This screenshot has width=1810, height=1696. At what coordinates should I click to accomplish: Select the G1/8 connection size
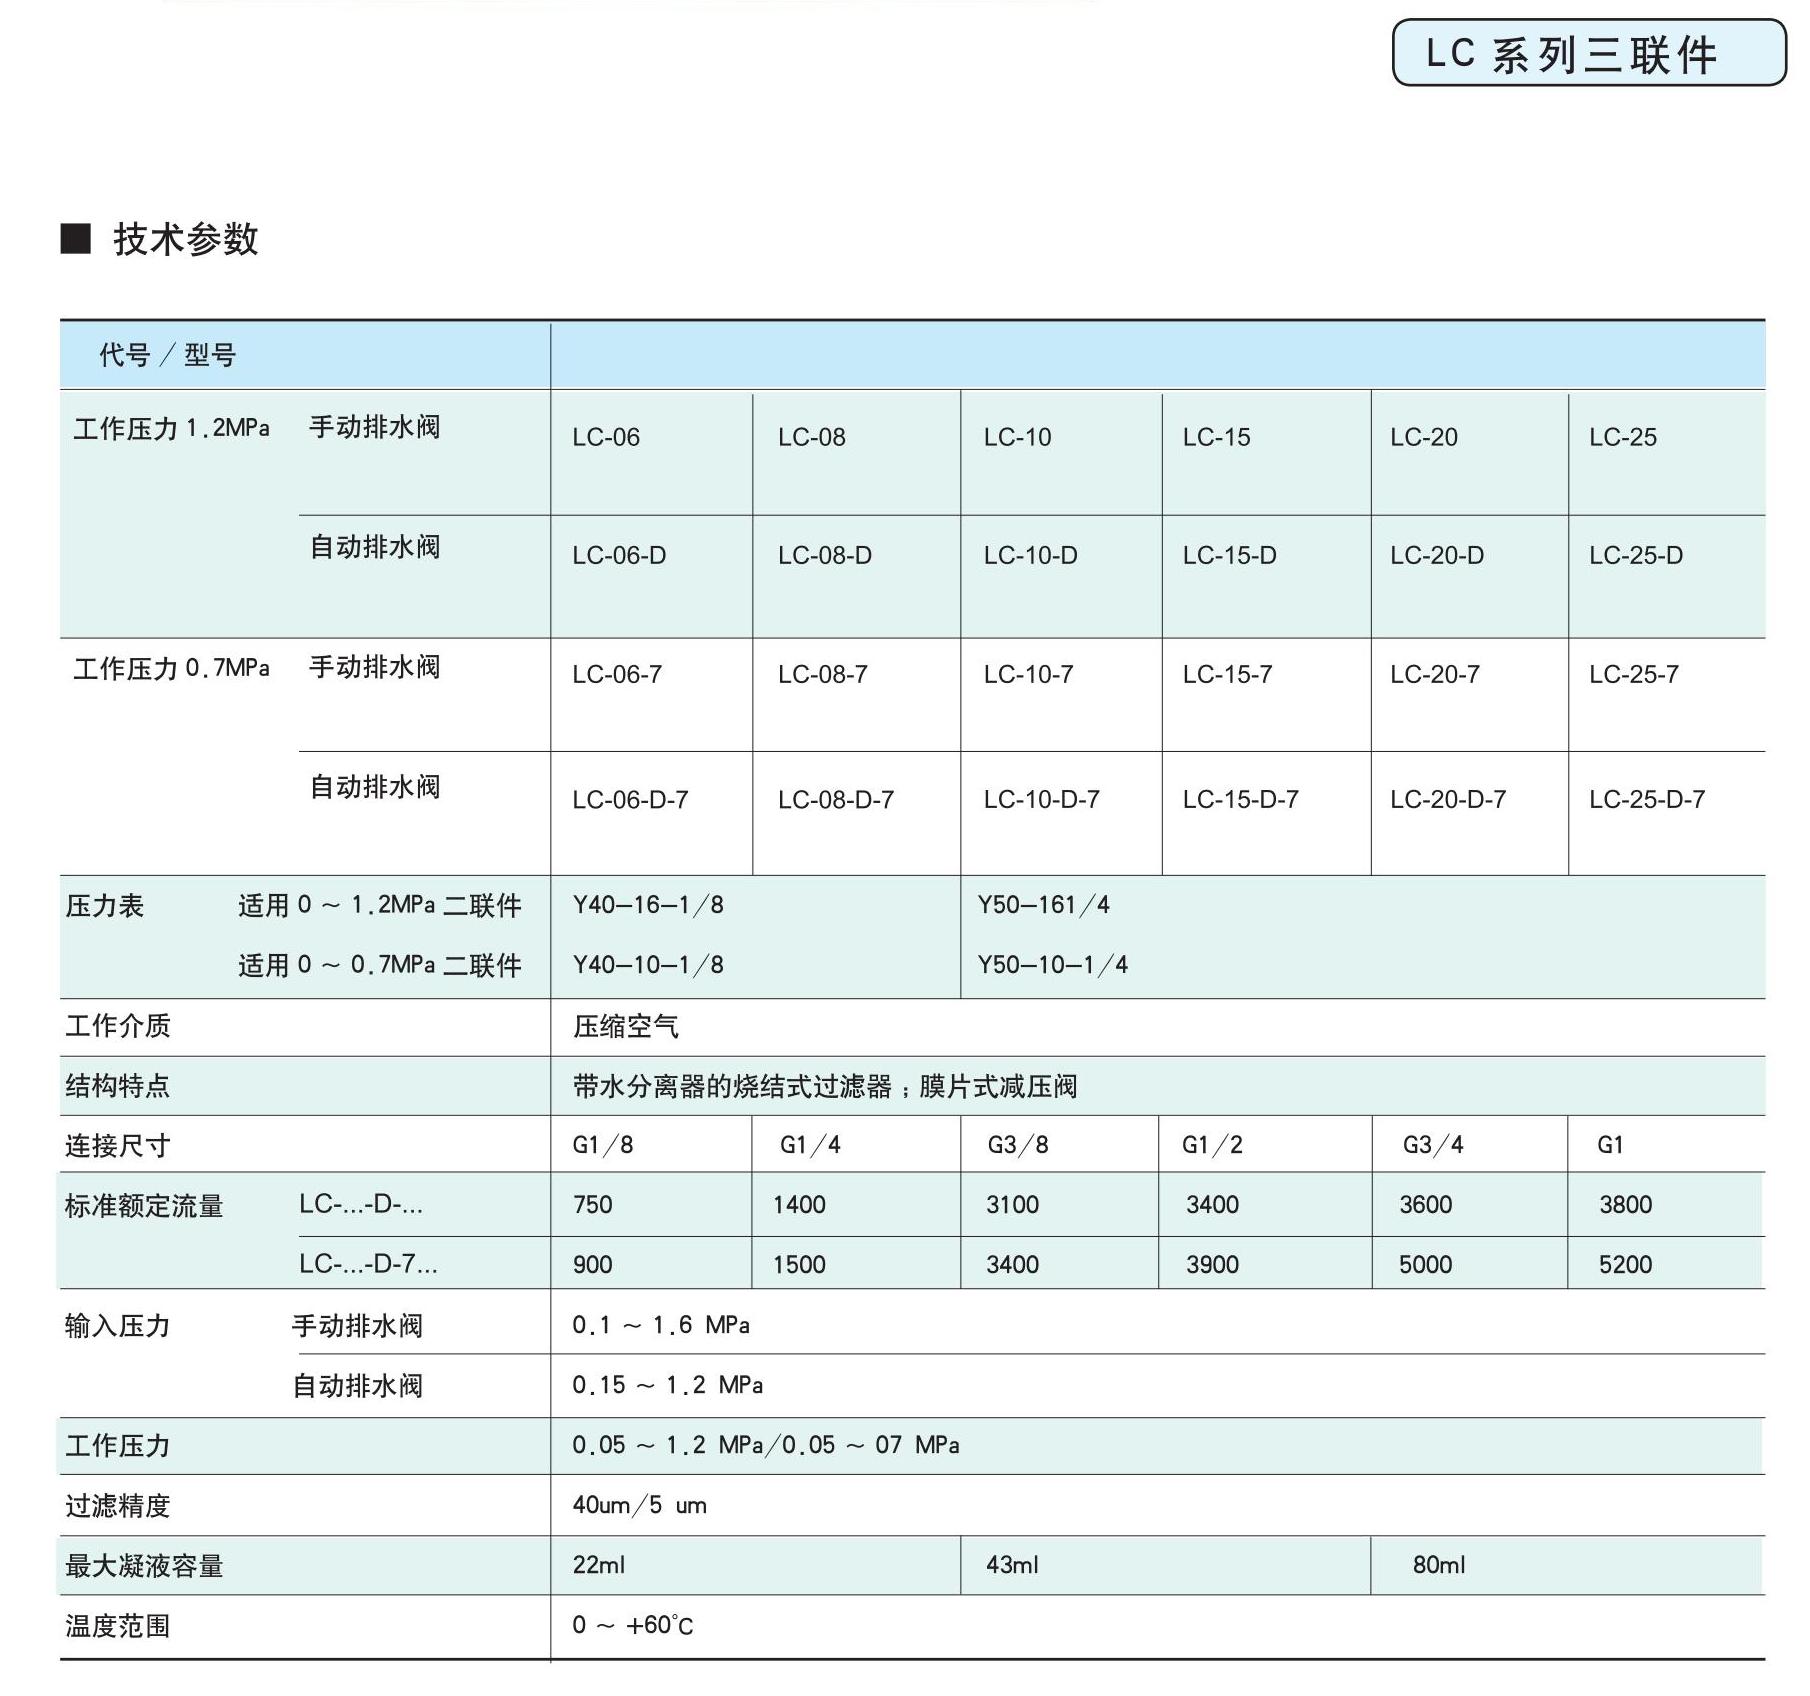603,1145
